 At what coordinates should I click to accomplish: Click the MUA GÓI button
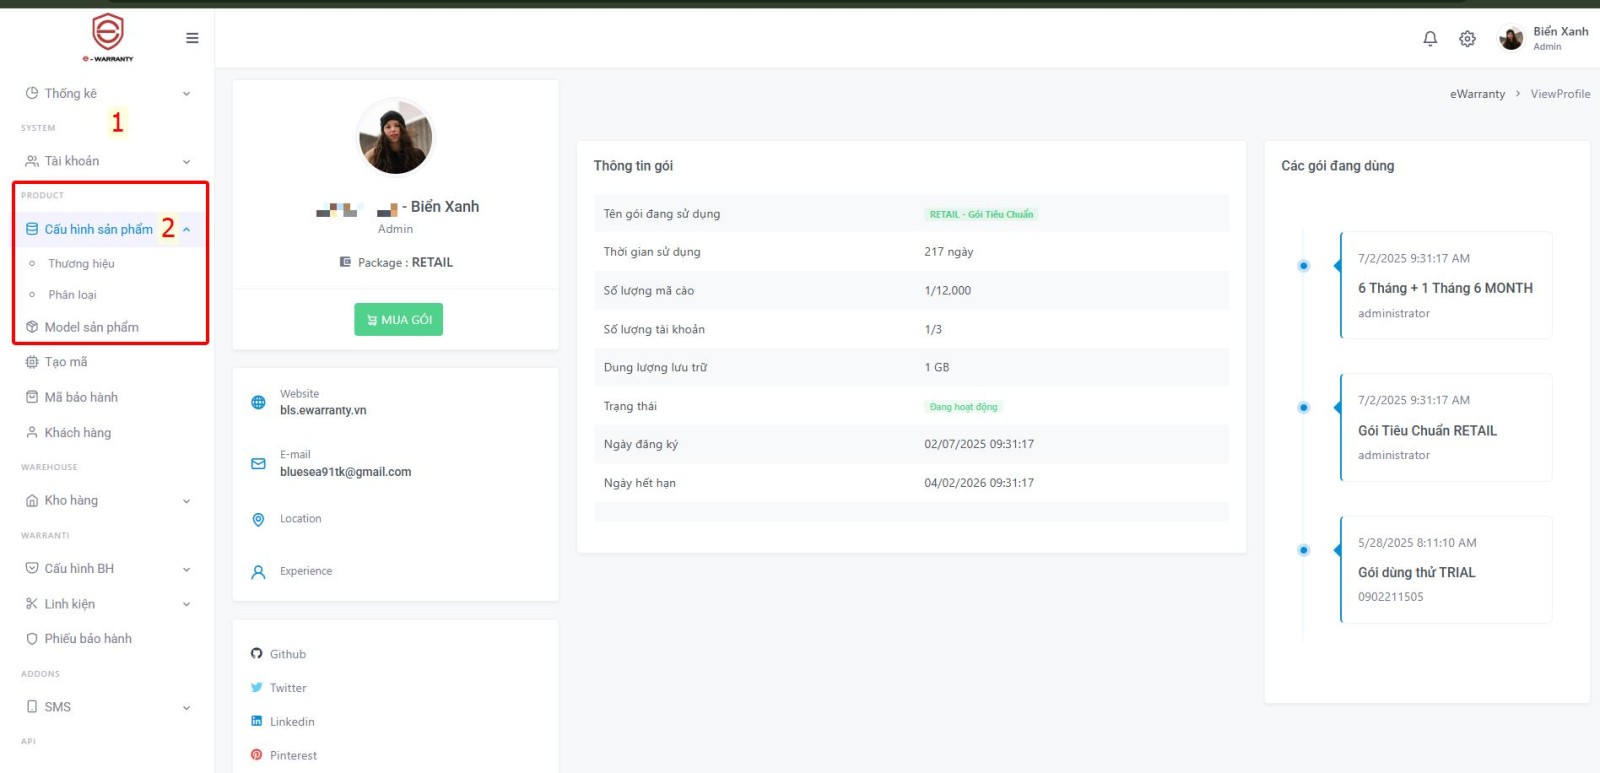pyautogui.click(x=398, y=320)
